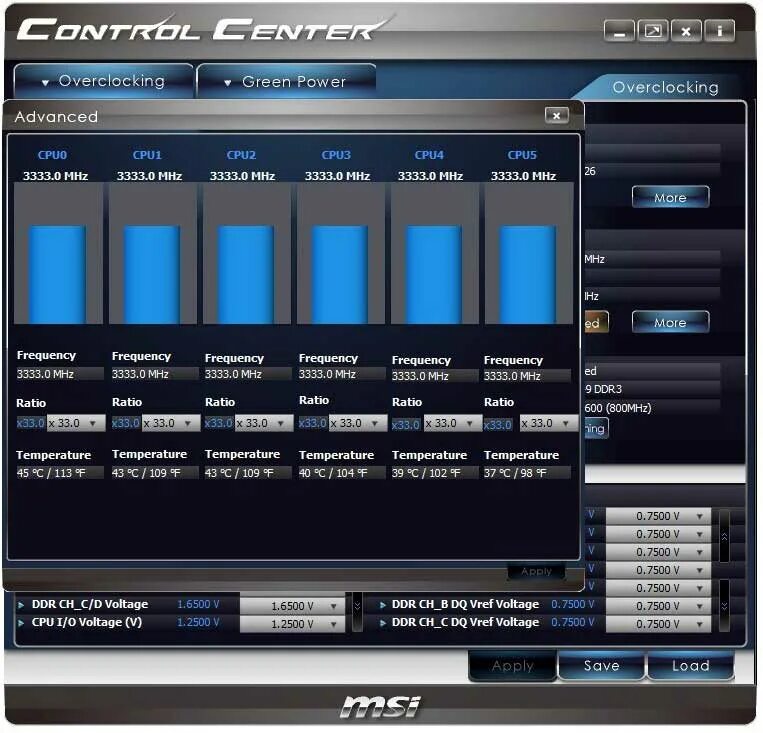
Task: Open topmost 0.7500 V dropdown on right
Action: point(658,516)
